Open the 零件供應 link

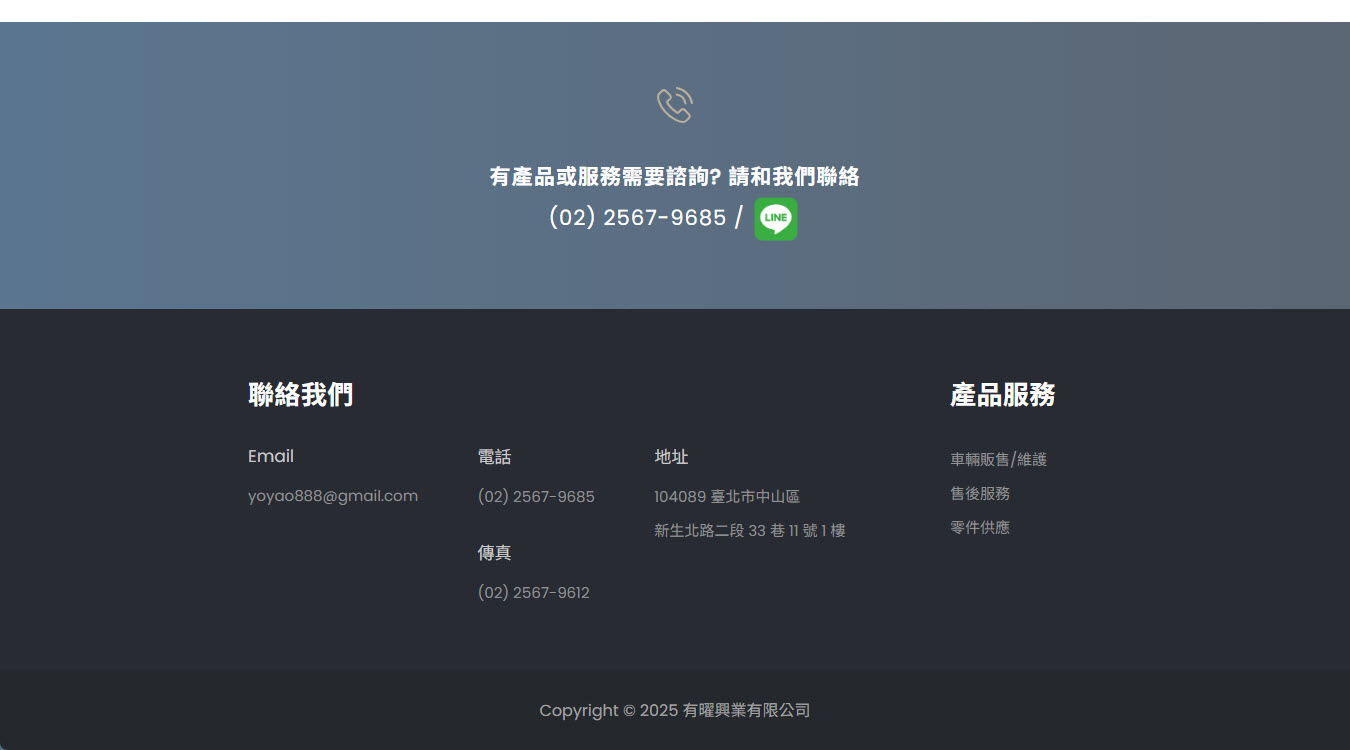click(x=979, y=528)
